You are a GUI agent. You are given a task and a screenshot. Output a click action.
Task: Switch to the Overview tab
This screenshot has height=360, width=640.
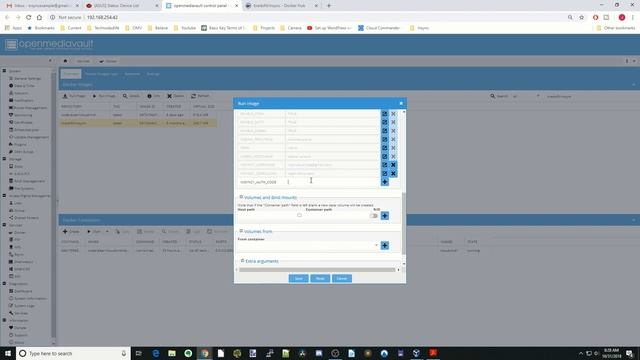71,74
